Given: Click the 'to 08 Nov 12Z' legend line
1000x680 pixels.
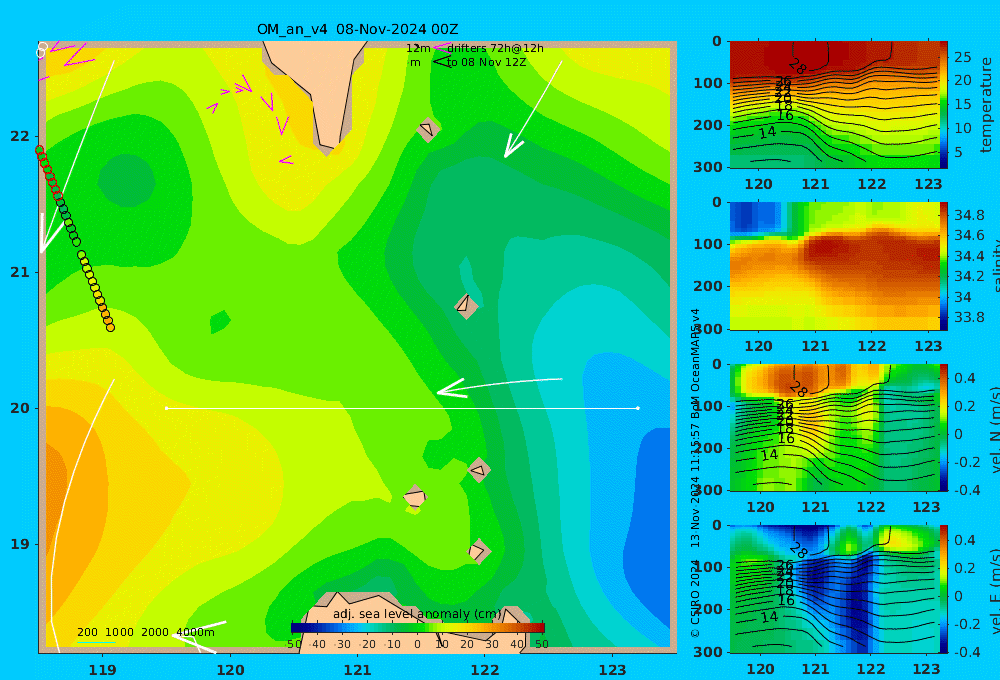Looking at the screenshot, I should click(486, 62).
